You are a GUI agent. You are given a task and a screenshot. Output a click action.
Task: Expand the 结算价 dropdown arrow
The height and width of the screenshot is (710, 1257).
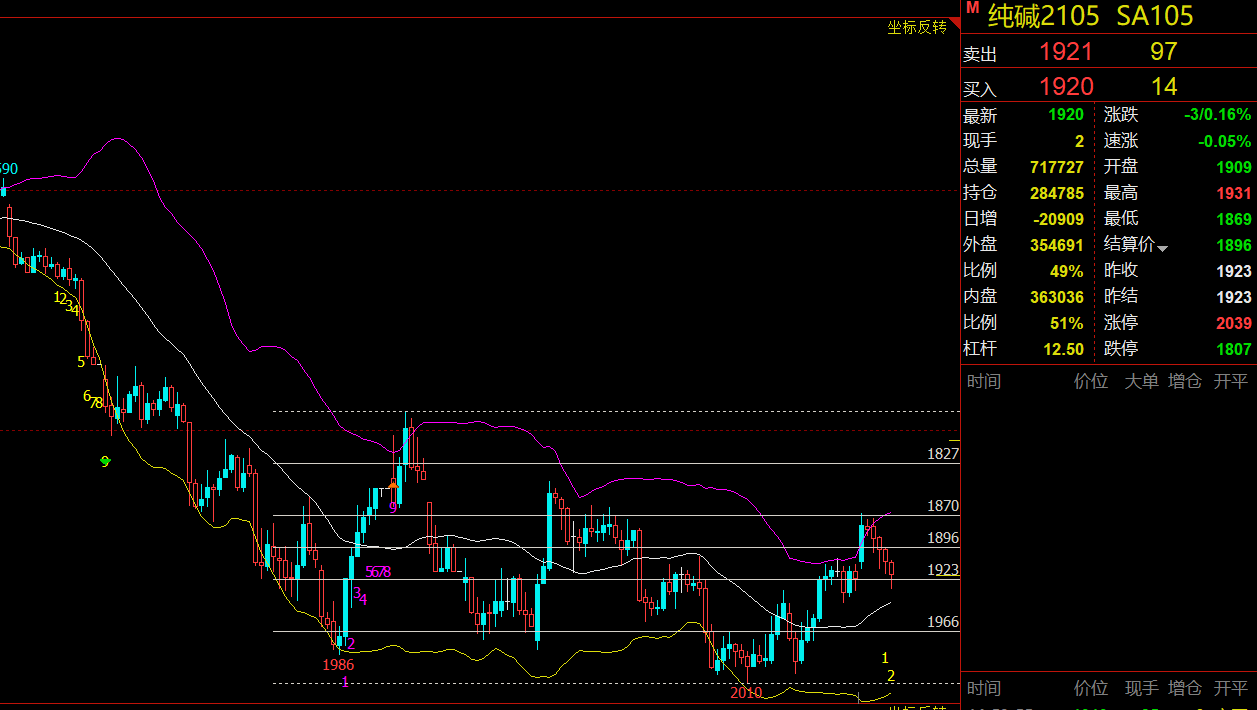coord(1162,247)
